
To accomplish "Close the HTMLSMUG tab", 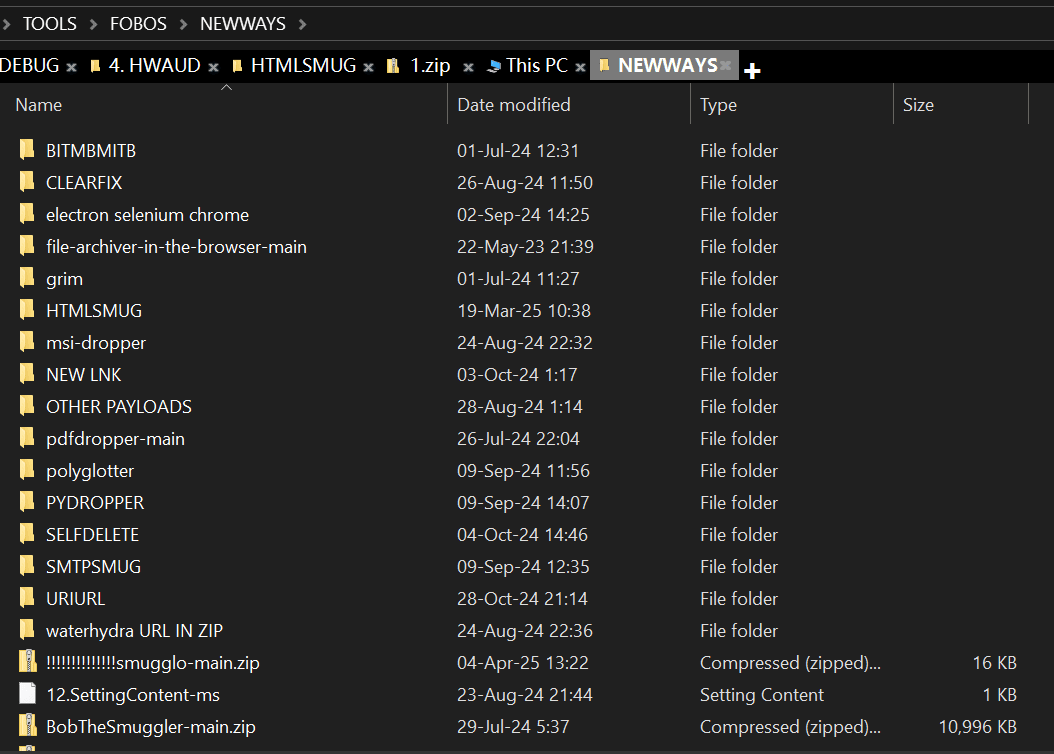I will point(368,67).
